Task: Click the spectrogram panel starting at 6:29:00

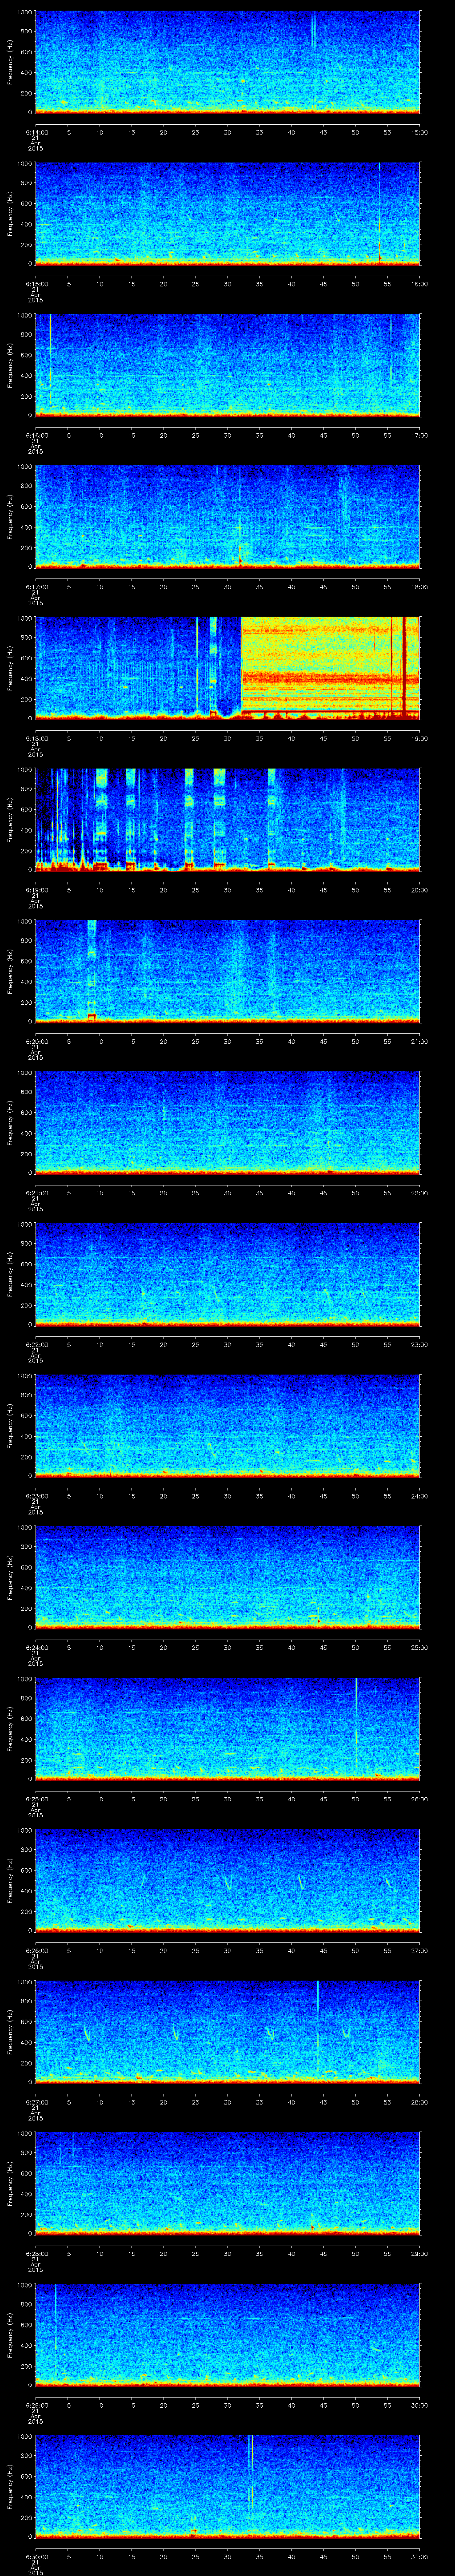Action: click(x=228, y=2334)
